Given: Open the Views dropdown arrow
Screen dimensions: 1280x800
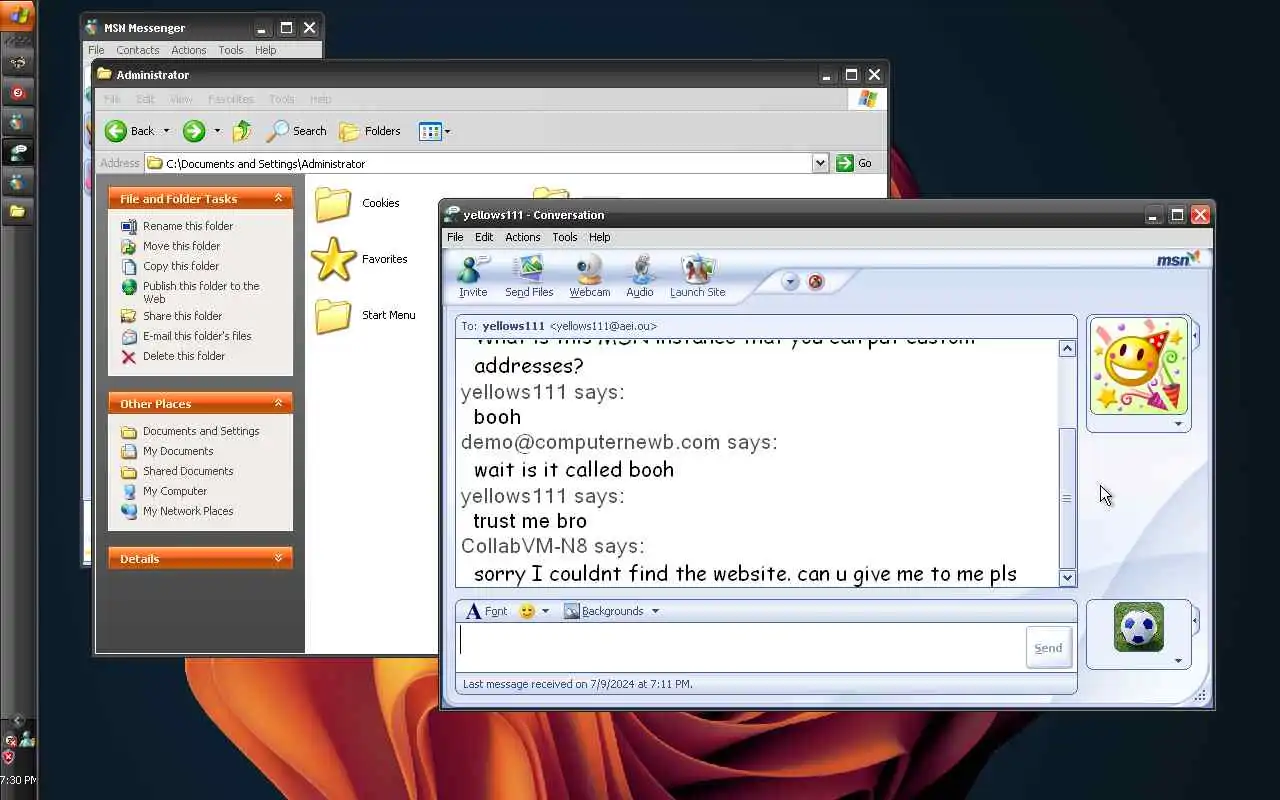Looking at the screenshot, I should 447,131.
